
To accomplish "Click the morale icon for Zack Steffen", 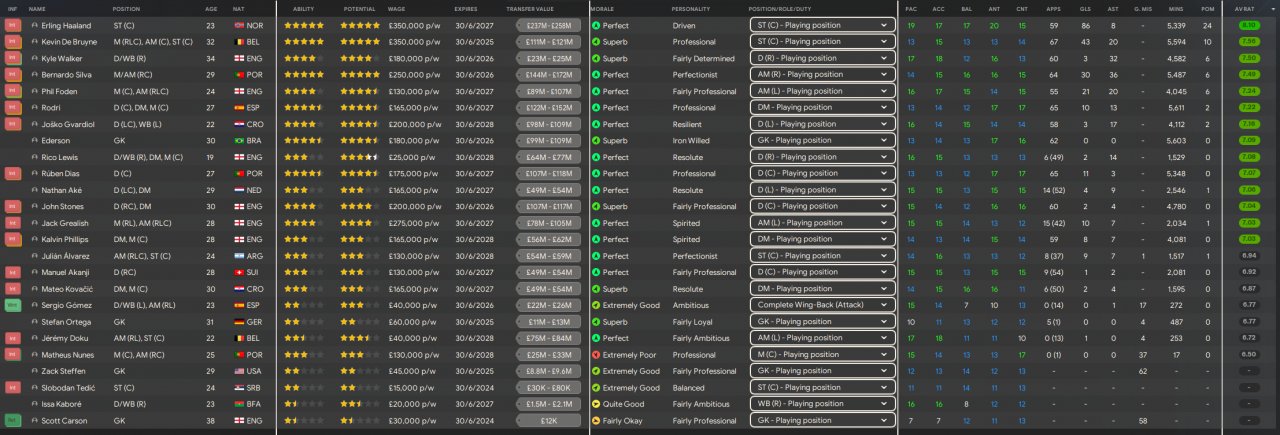I will (596, 371).
